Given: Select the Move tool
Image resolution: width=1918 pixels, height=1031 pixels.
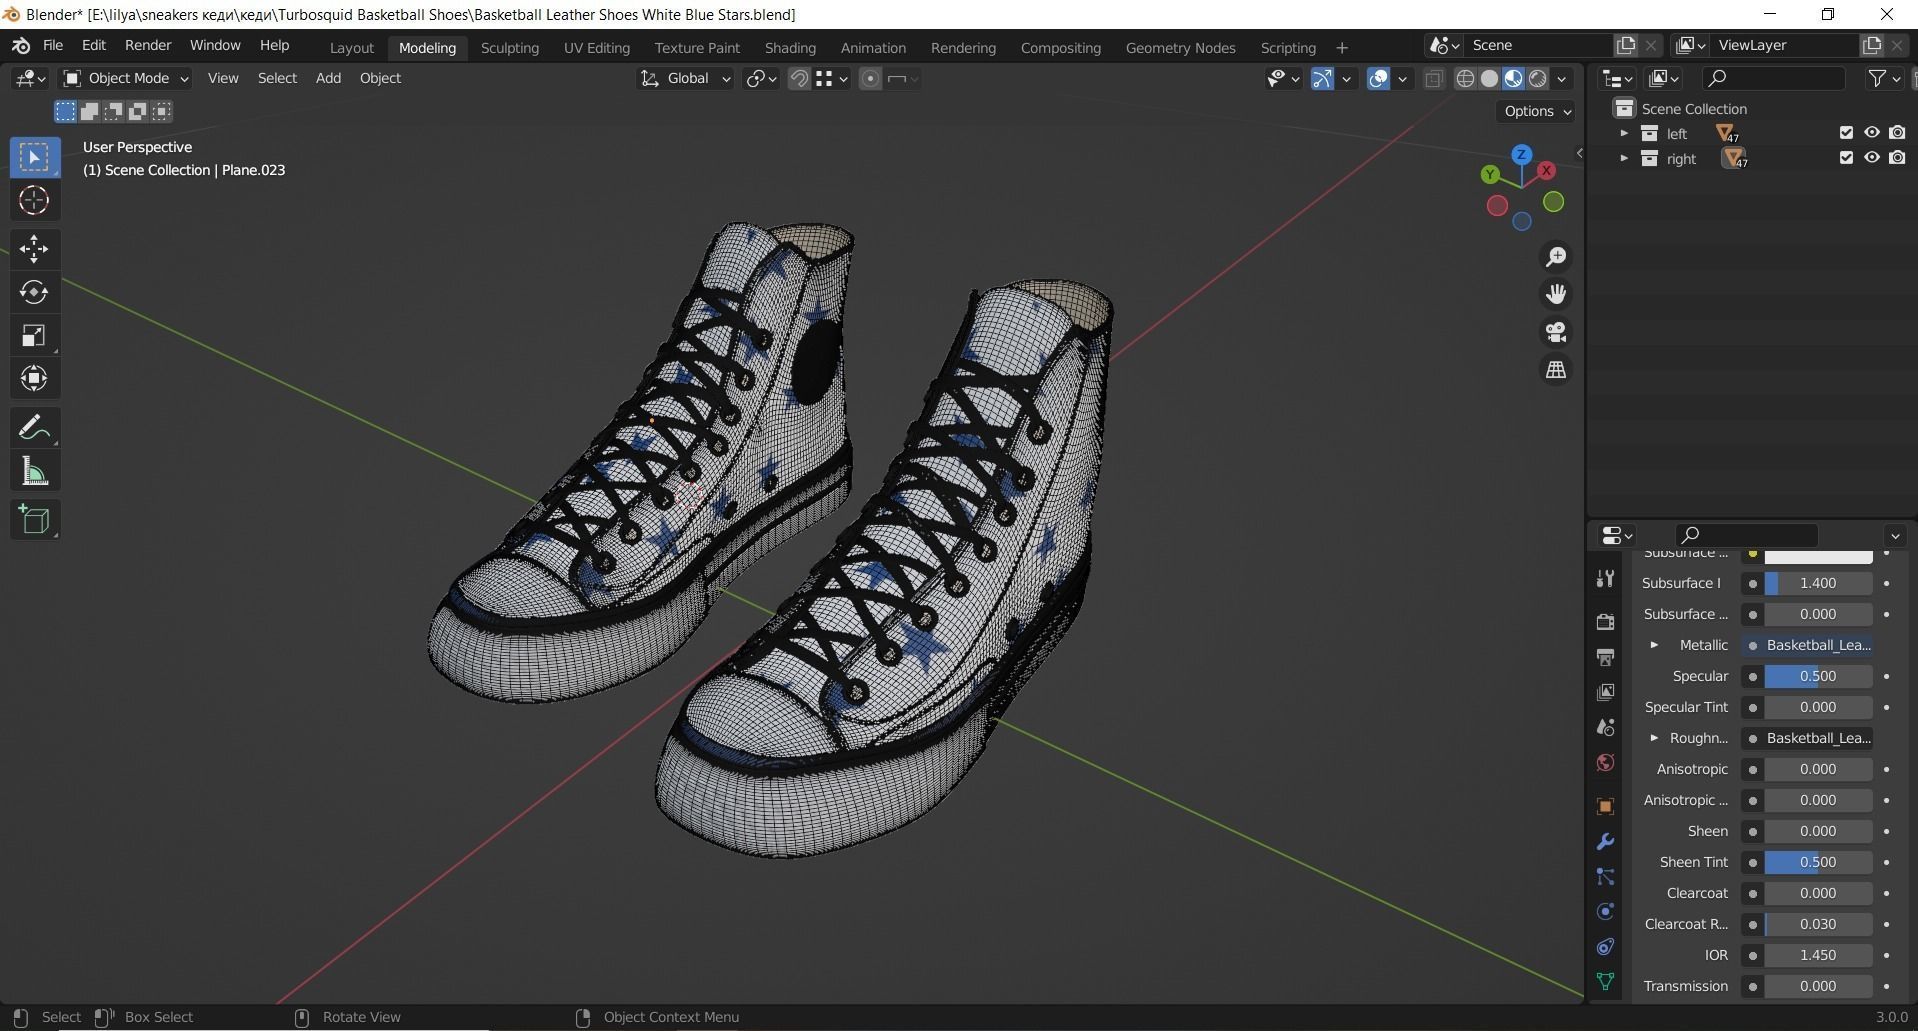Looking at the screenshot, I should (x=34, y=248).
